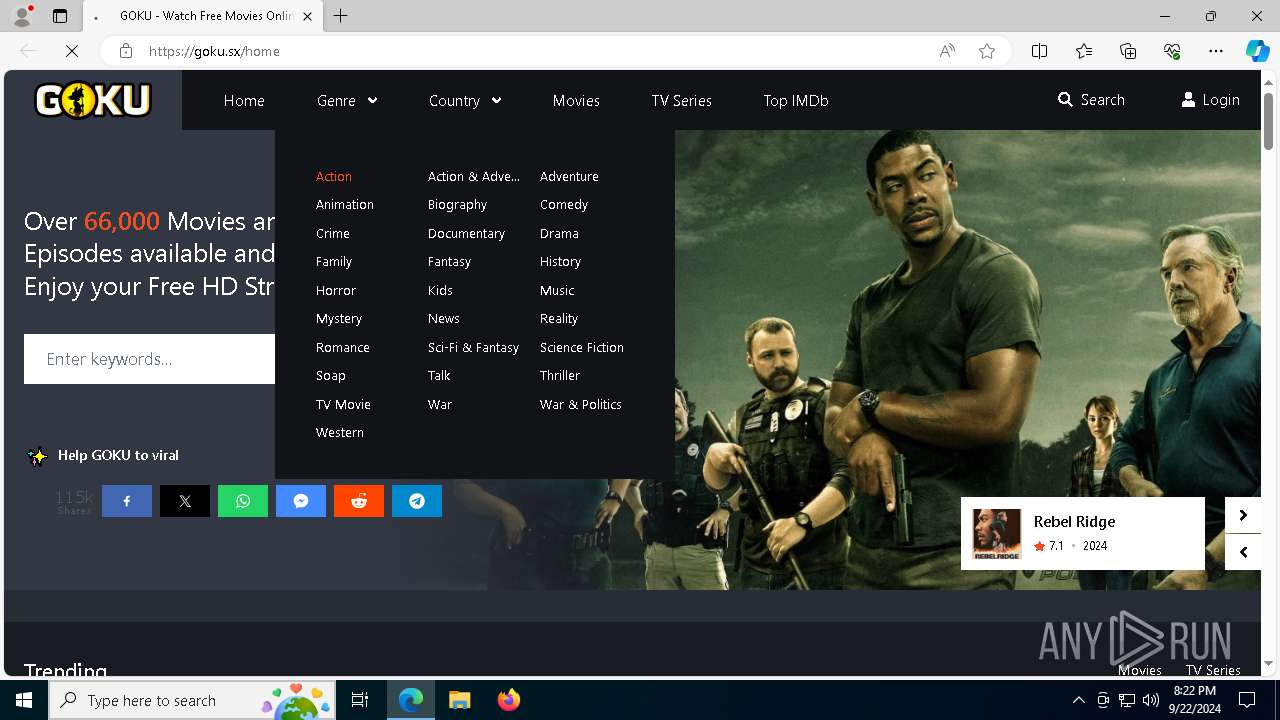Viewport: 1280px width, 720px height.
Task: Open TV Series menu item
Action: click(682, 100)
